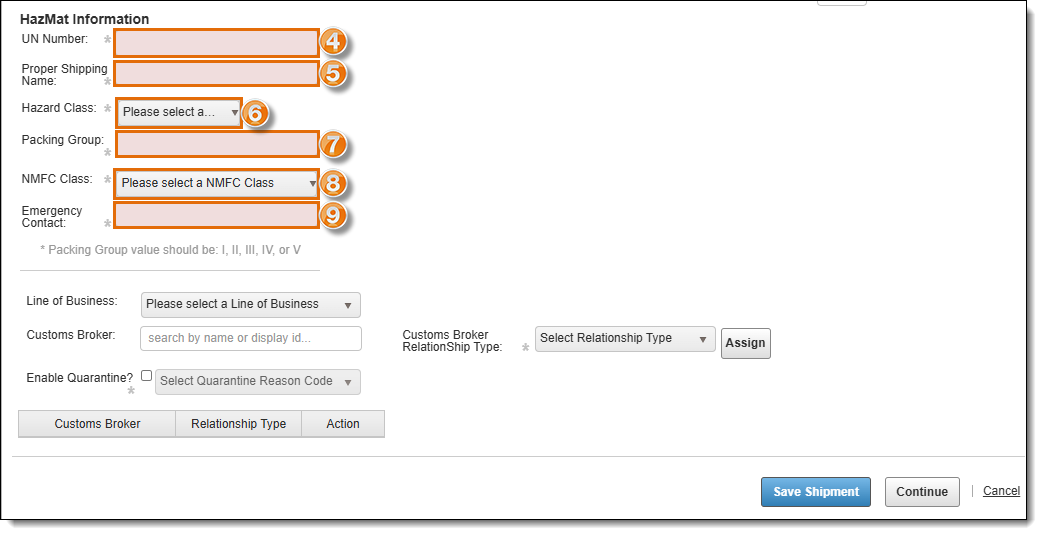Click the Customs Broker search field
1042x535 pixels.
point(251,338)
